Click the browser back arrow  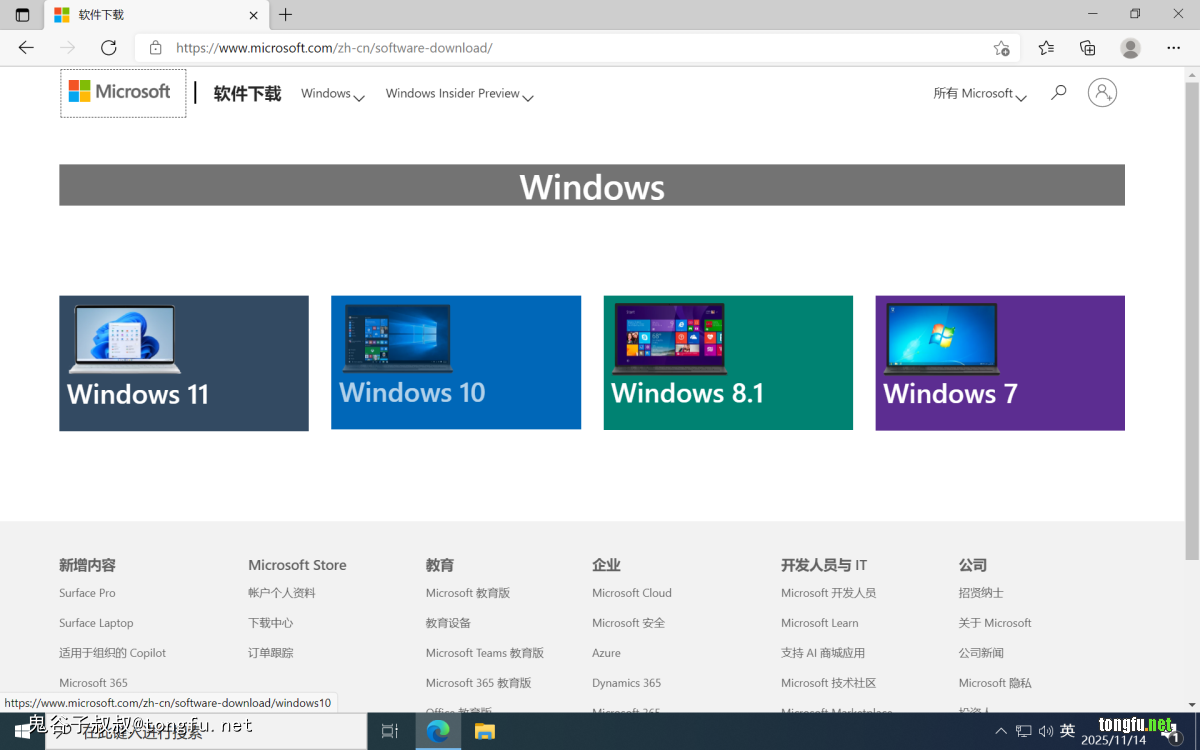tap(26, 48)
